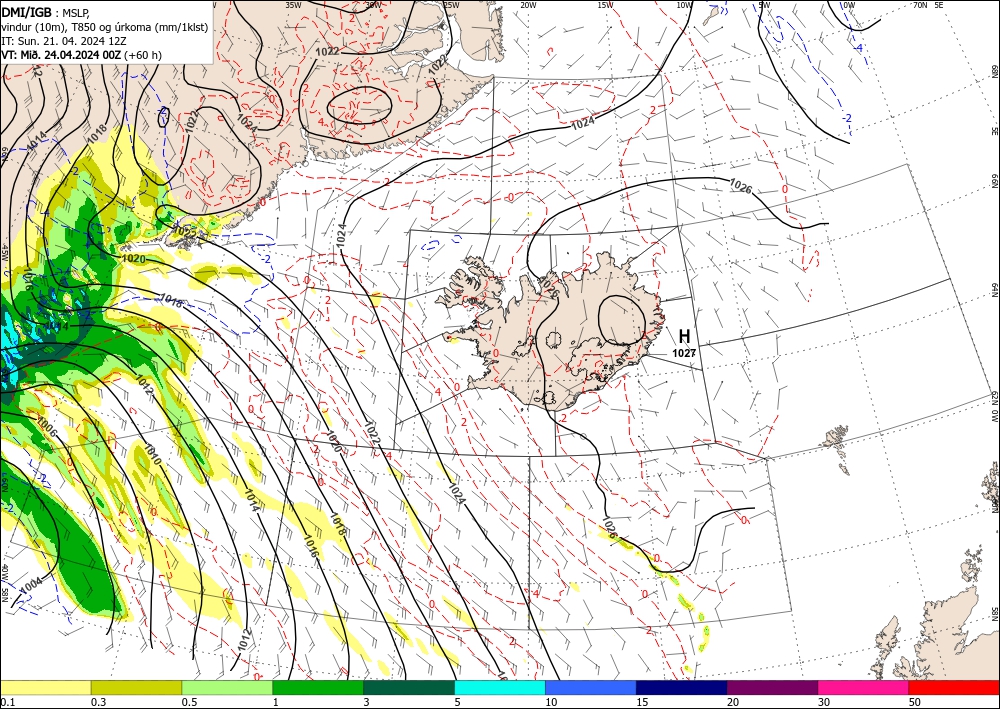Click the light green 0.5–1 mm legend swatch
The width and height of the screenshot is (1000, 709).
(x=227, y=687)
